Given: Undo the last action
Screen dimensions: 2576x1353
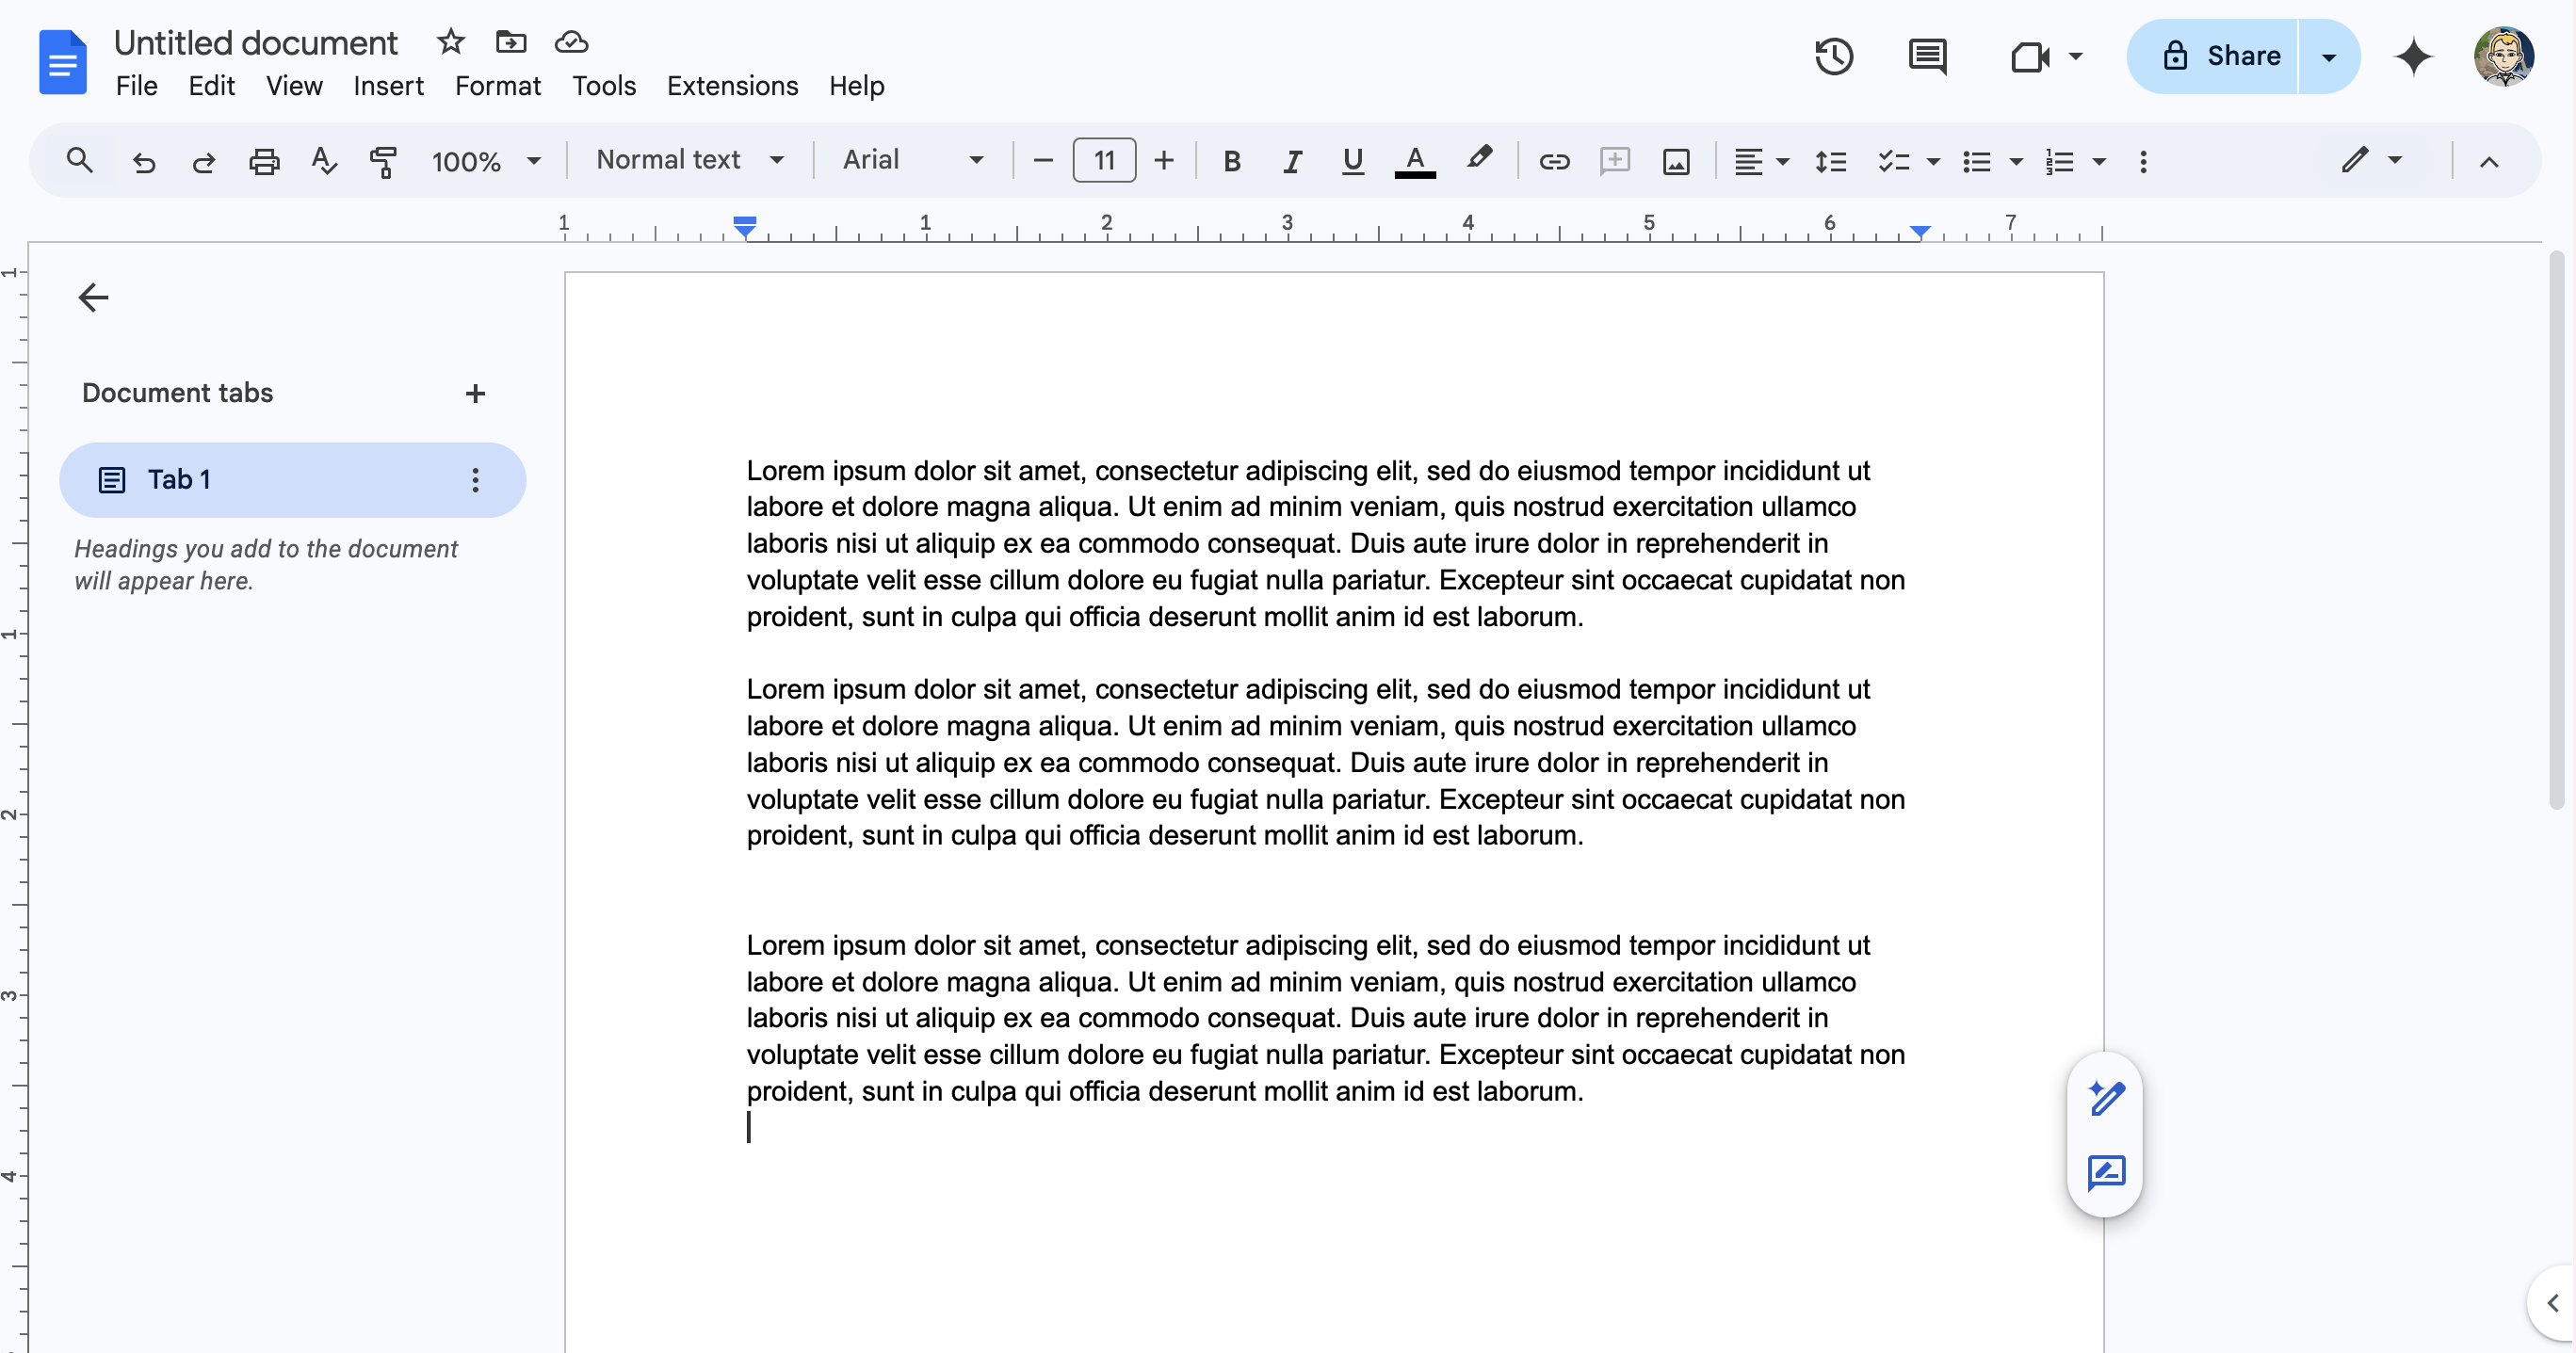Looking at the screenshot, I should pos(144,161).
